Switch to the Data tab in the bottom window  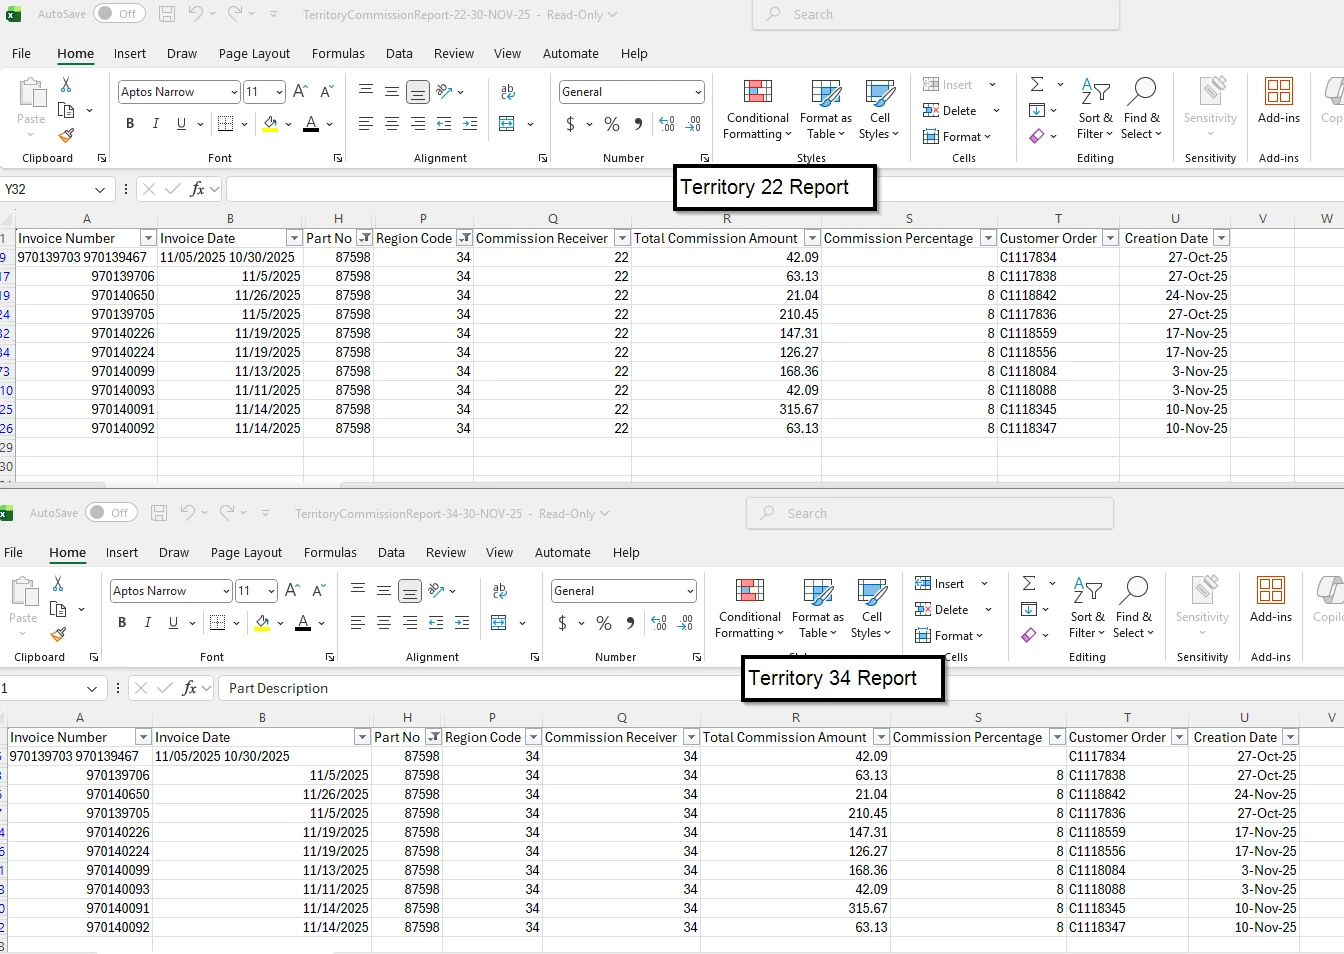(x=391, y=553)
